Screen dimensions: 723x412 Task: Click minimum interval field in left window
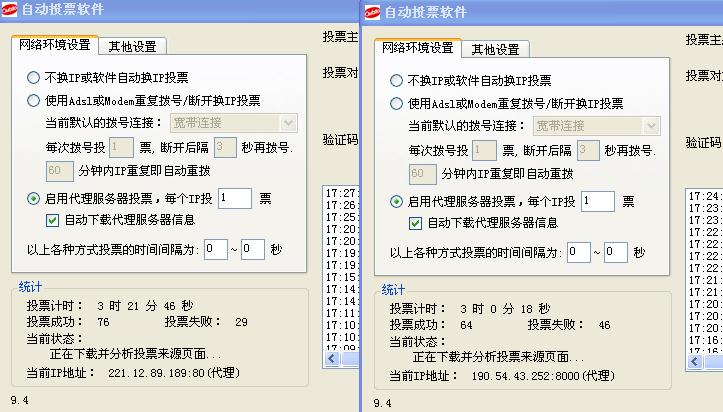[x=216, y=249]
